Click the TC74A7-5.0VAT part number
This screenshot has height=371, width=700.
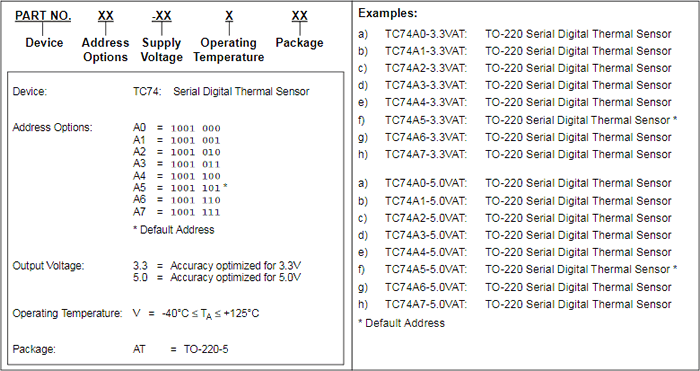point(426,304)
